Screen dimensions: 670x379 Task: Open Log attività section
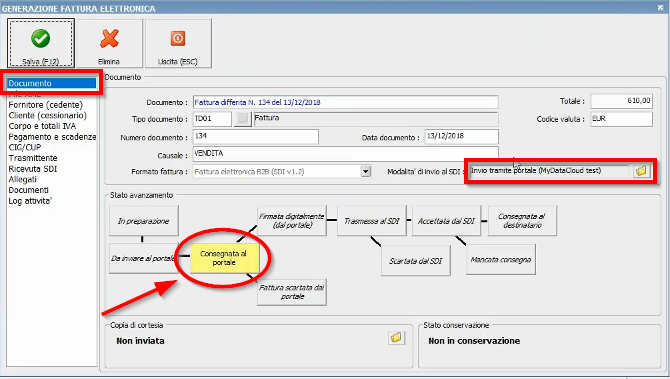(30, 201)
